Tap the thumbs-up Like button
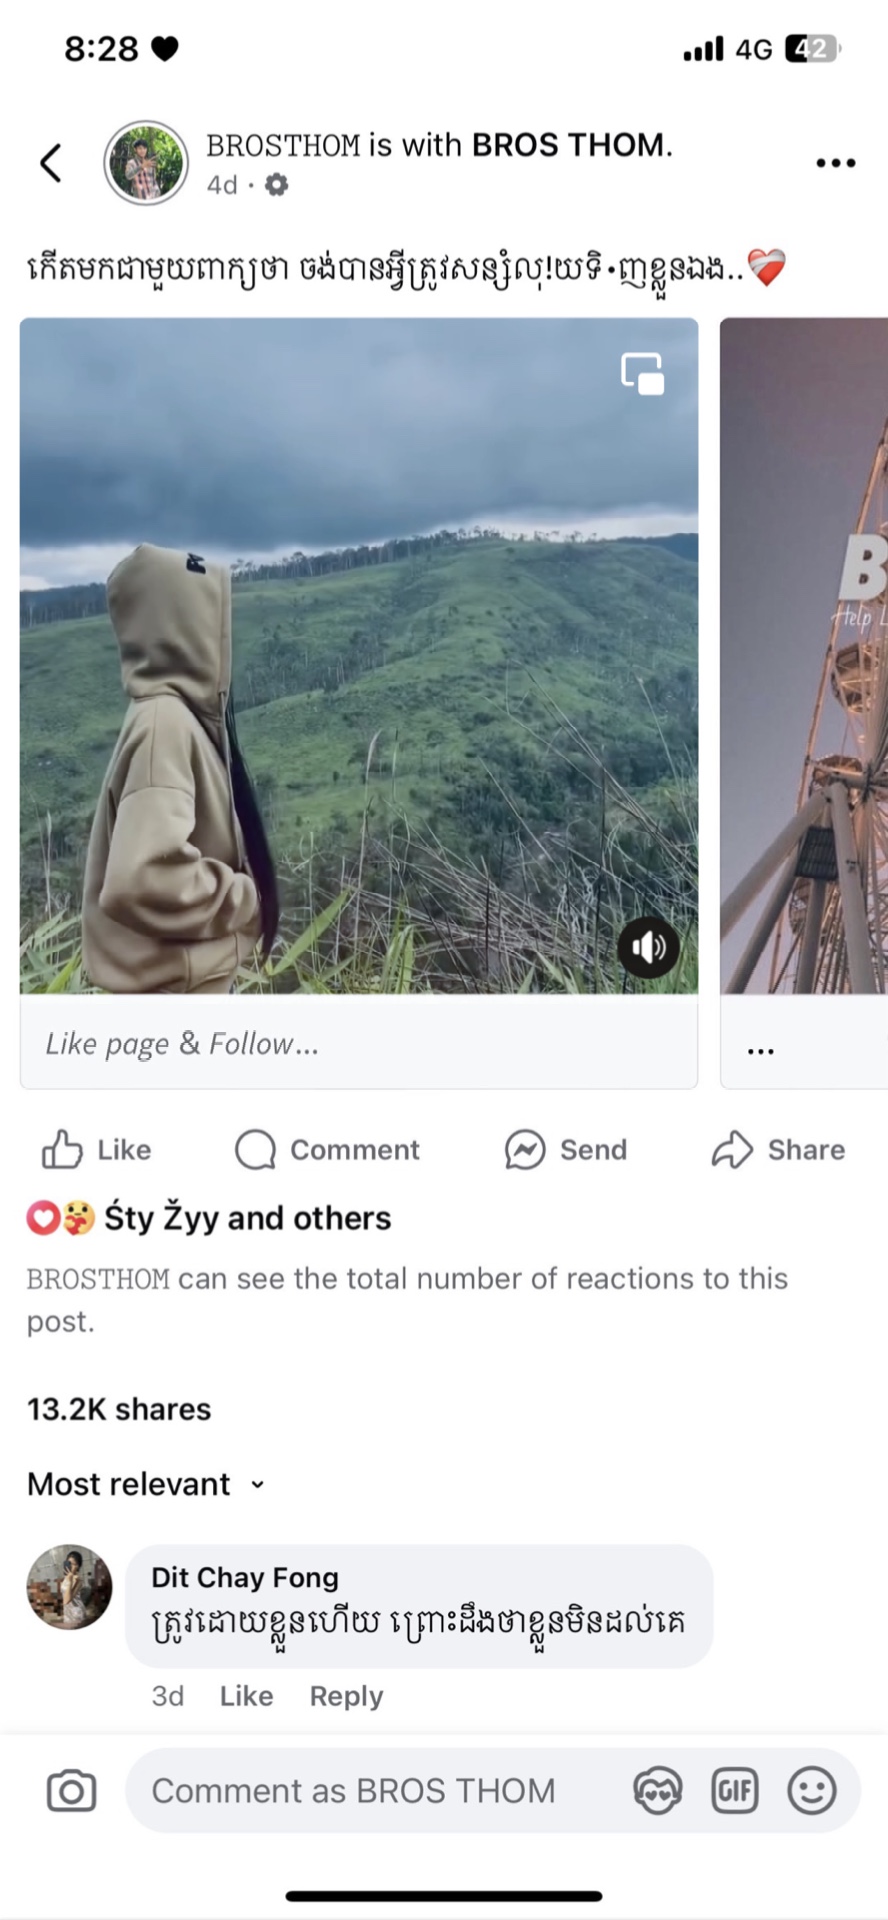The image size is (888, 1920). click(x=96, y=1150)
